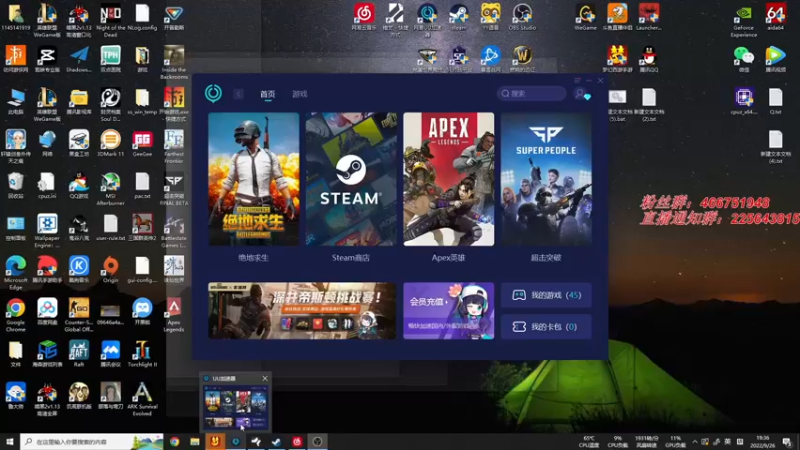Open the 腾讯视频 desktop icon
This screenshot has width=800, height=450.
(775, 59)
